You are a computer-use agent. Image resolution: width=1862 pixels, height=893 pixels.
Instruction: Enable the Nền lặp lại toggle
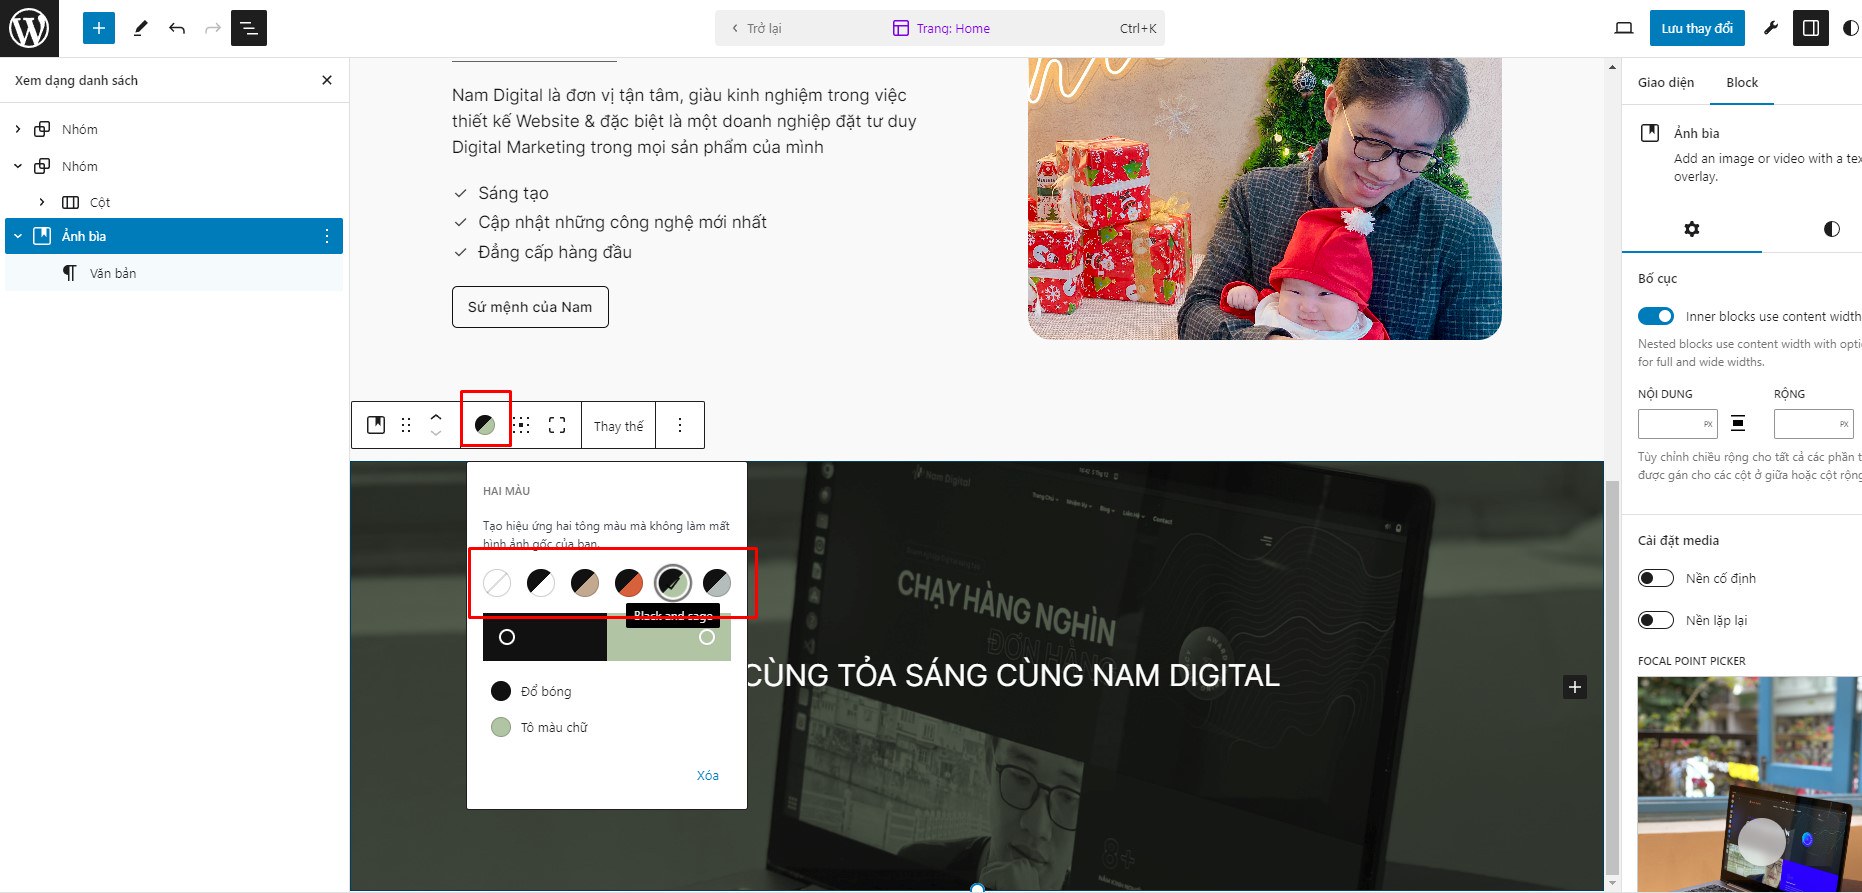click(1656, 620)
